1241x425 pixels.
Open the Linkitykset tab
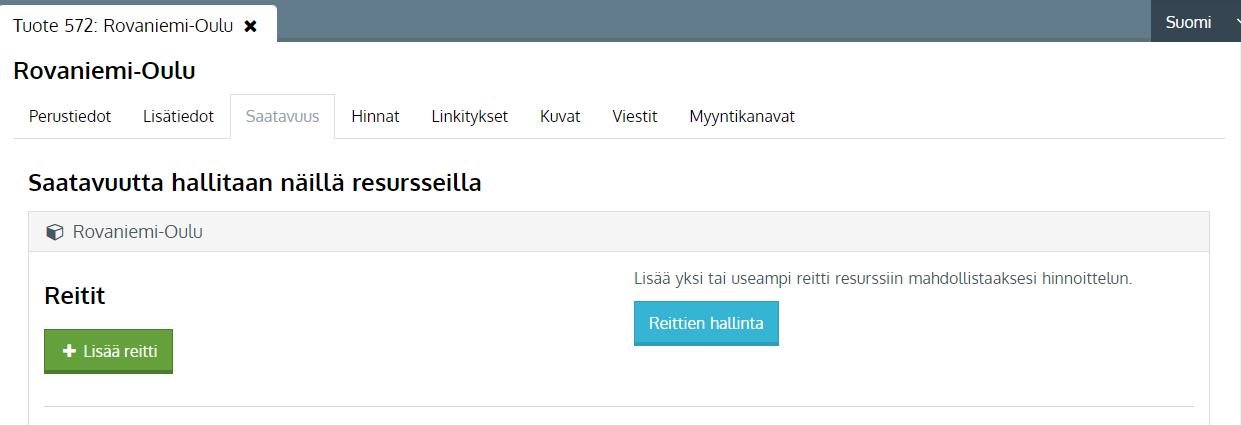(x=470, y=116)
